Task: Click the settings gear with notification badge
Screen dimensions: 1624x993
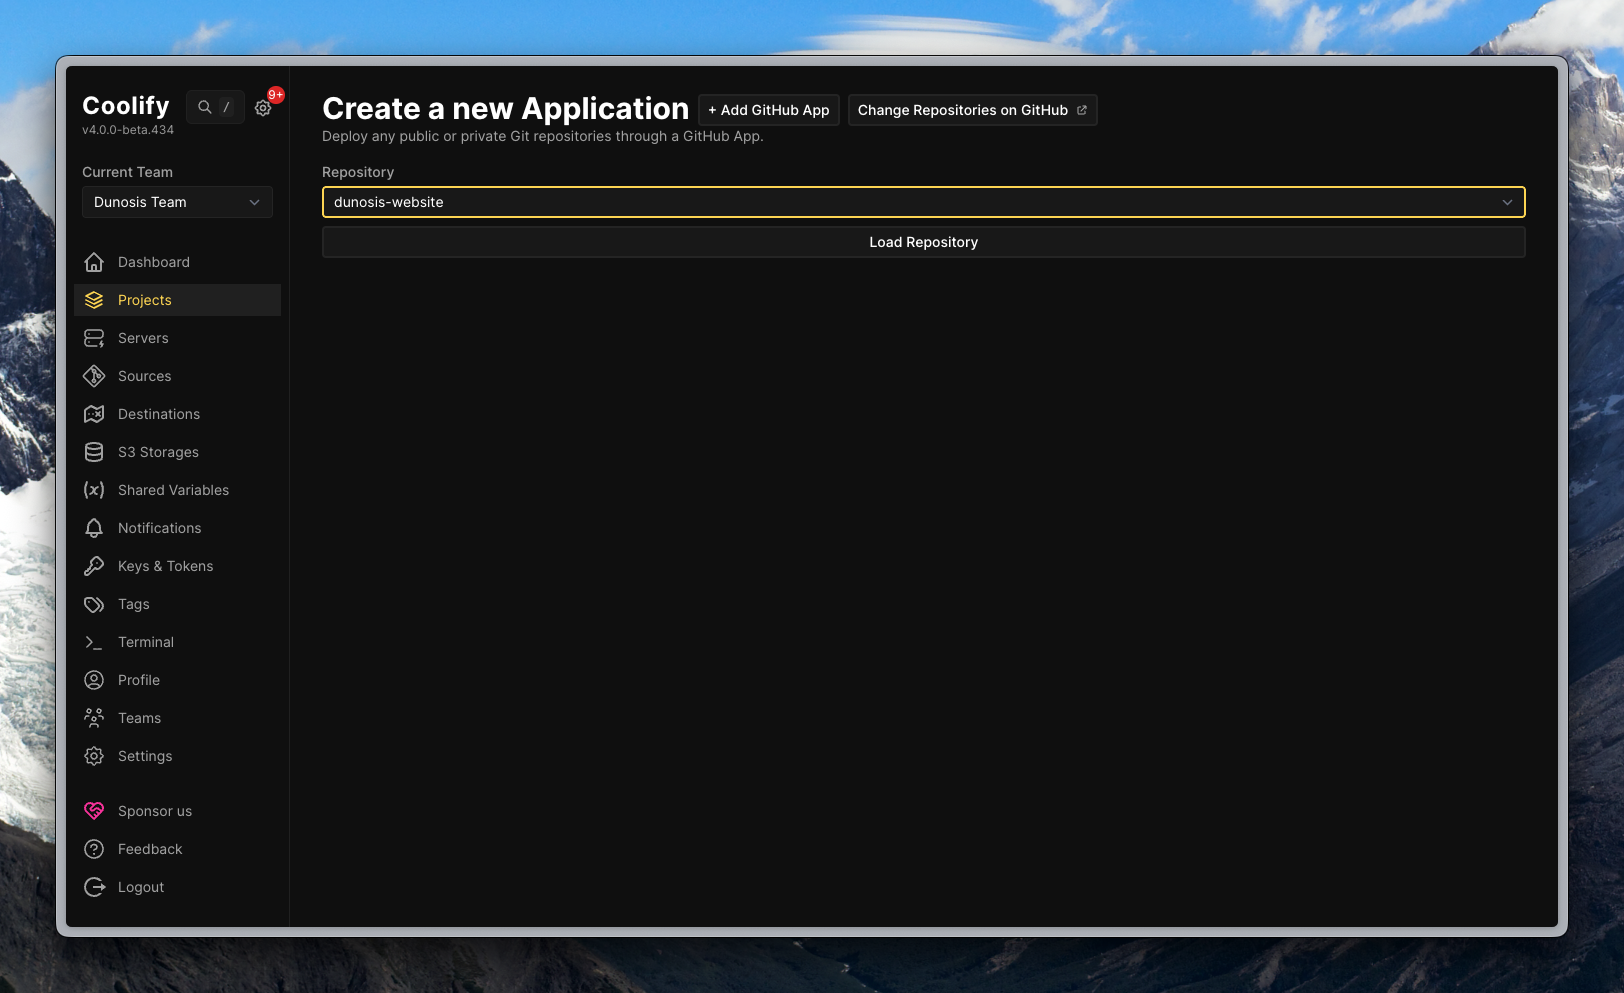Action: pyautogui.click(x=263, y=107)
